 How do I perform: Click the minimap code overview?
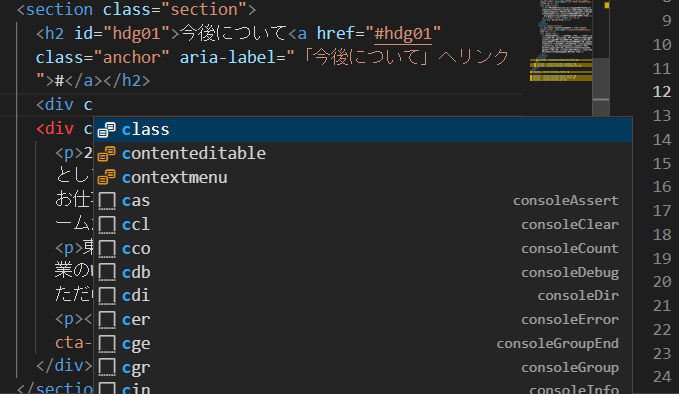click(x=561, y=41)
